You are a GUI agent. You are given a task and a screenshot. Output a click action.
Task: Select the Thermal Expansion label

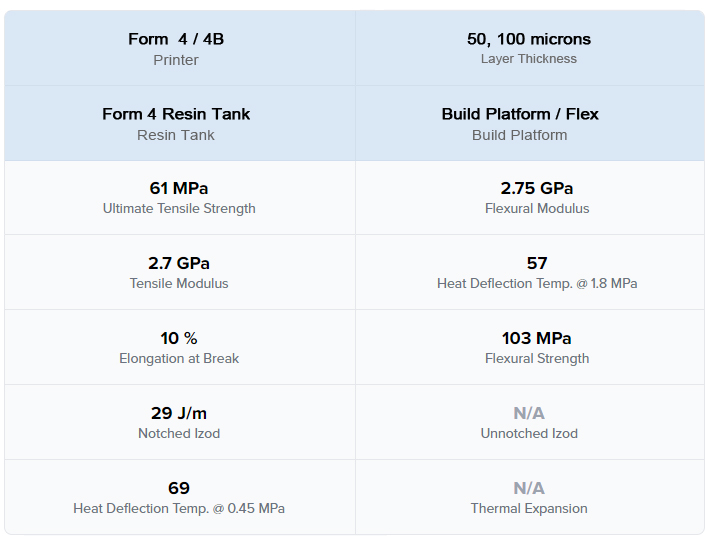coord(529,509)
